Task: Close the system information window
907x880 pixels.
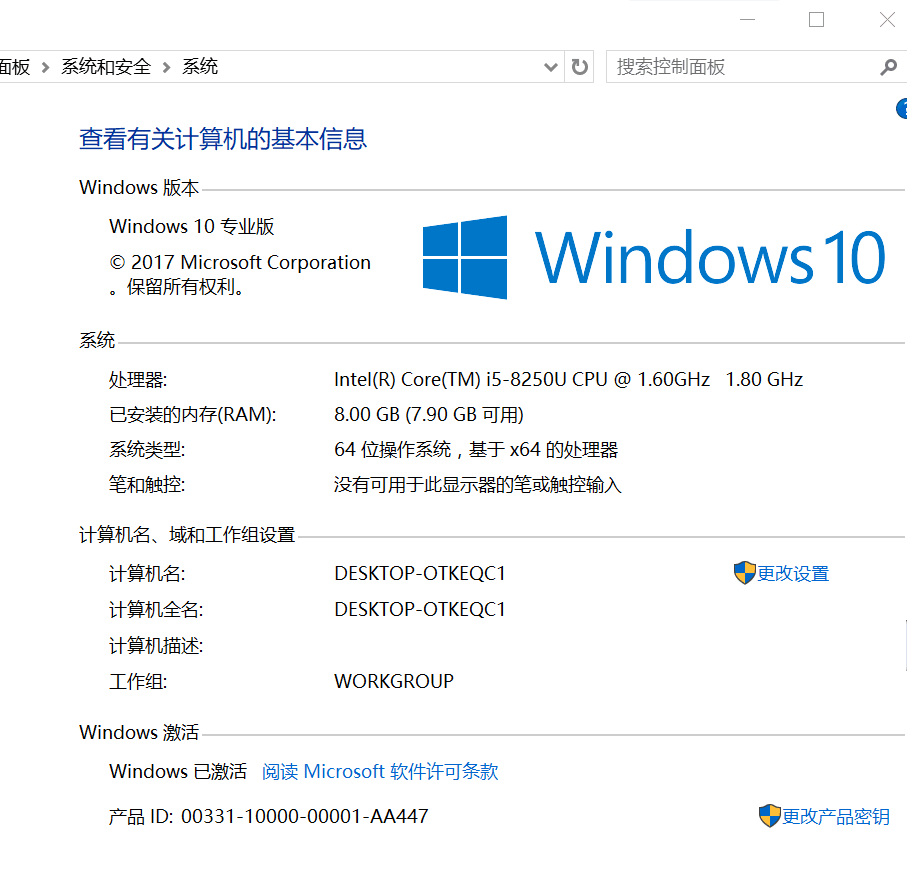Action: pyautogui.click(x=887, y=20)
